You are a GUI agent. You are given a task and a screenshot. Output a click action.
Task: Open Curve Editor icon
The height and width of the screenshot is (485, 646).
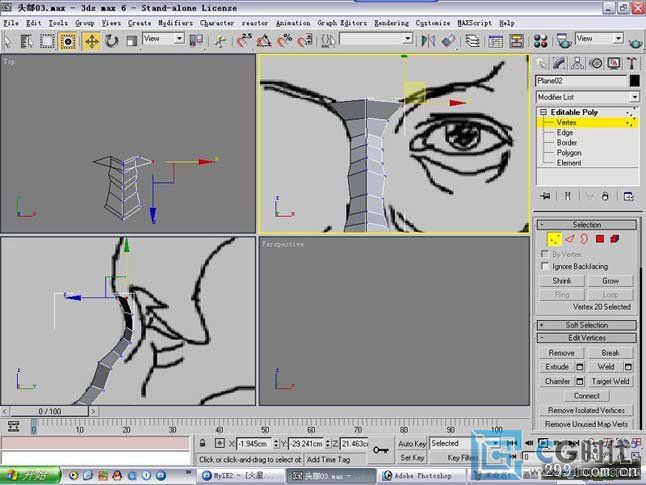[496, 41]
